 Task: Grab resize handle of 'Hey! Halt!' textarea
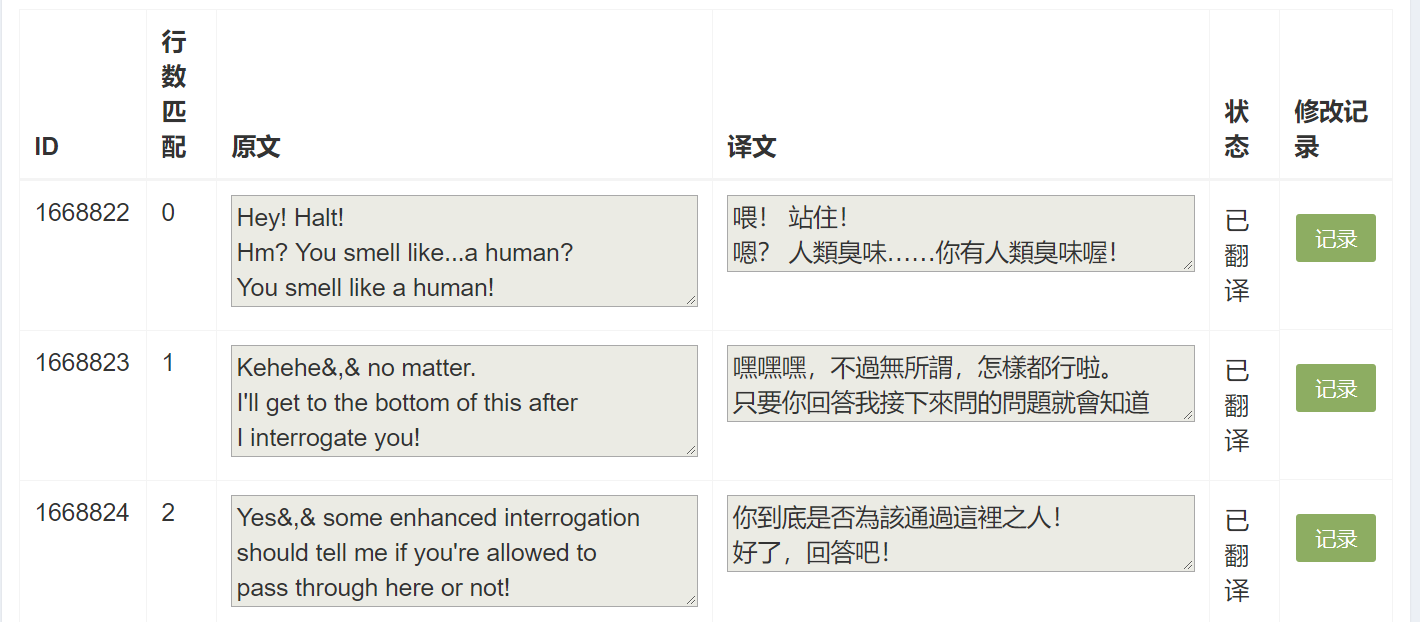click(691, 299)
